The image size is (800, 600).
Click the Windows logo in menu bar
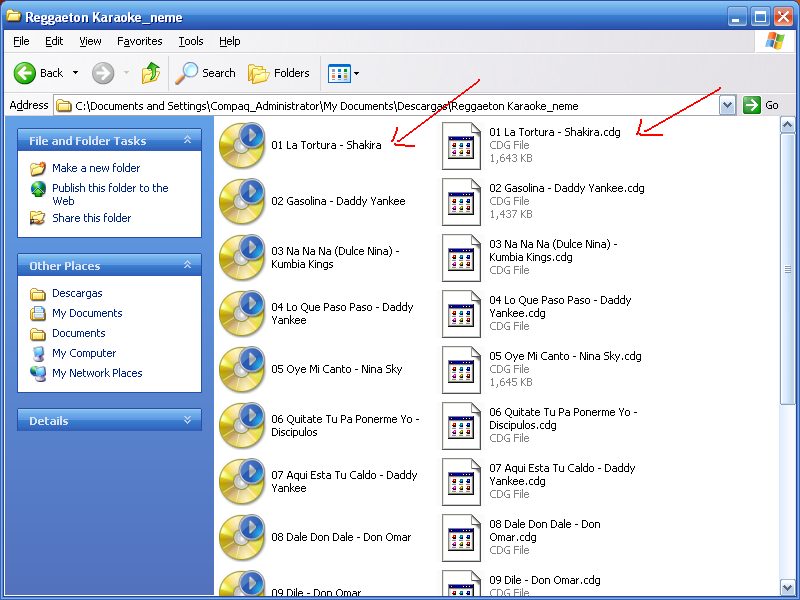774,41
